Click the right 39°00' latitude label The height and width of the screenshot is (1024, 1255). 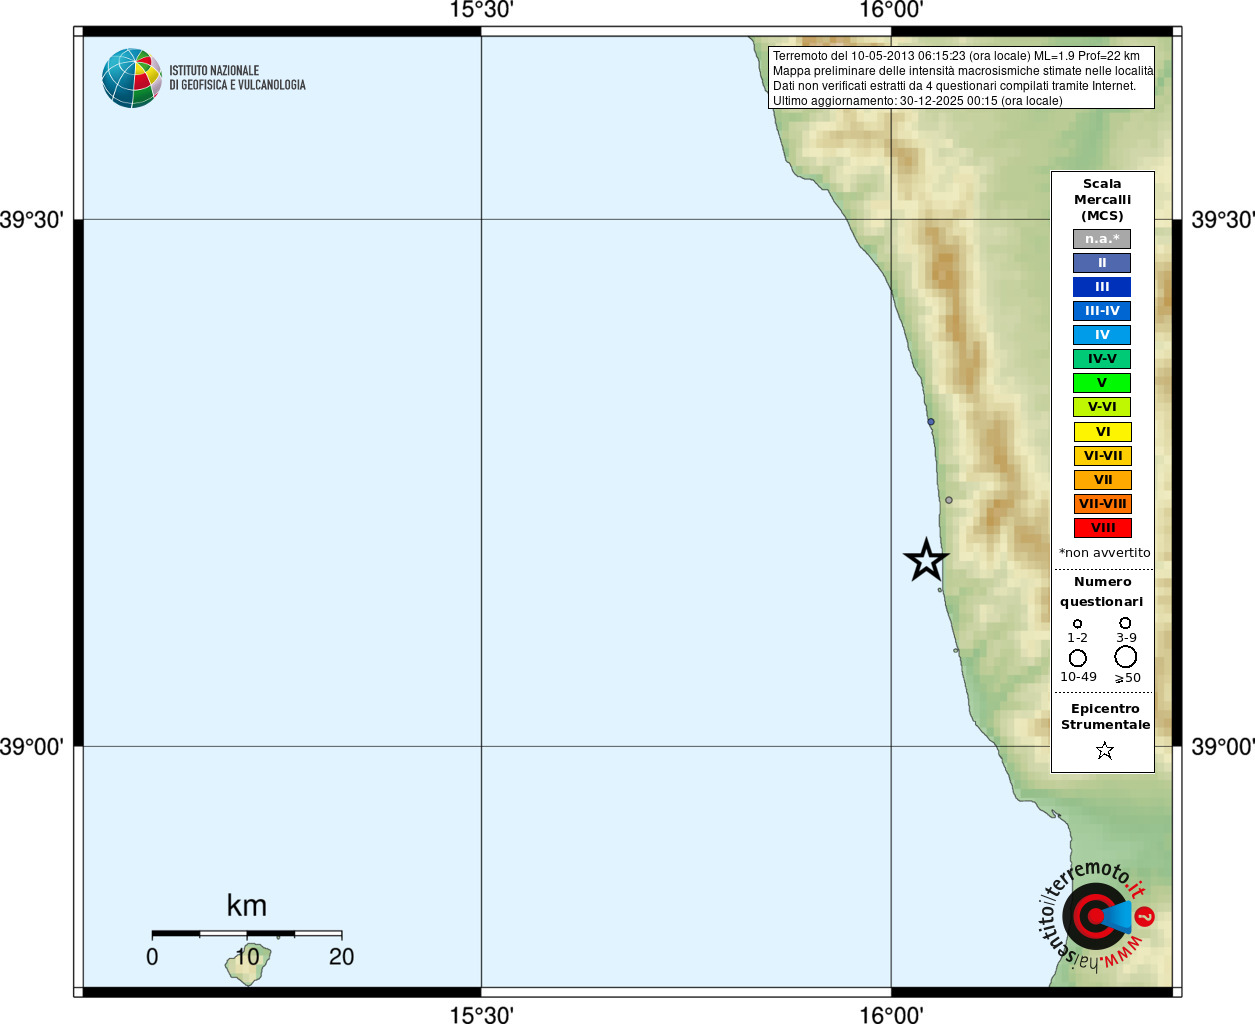1223,747
